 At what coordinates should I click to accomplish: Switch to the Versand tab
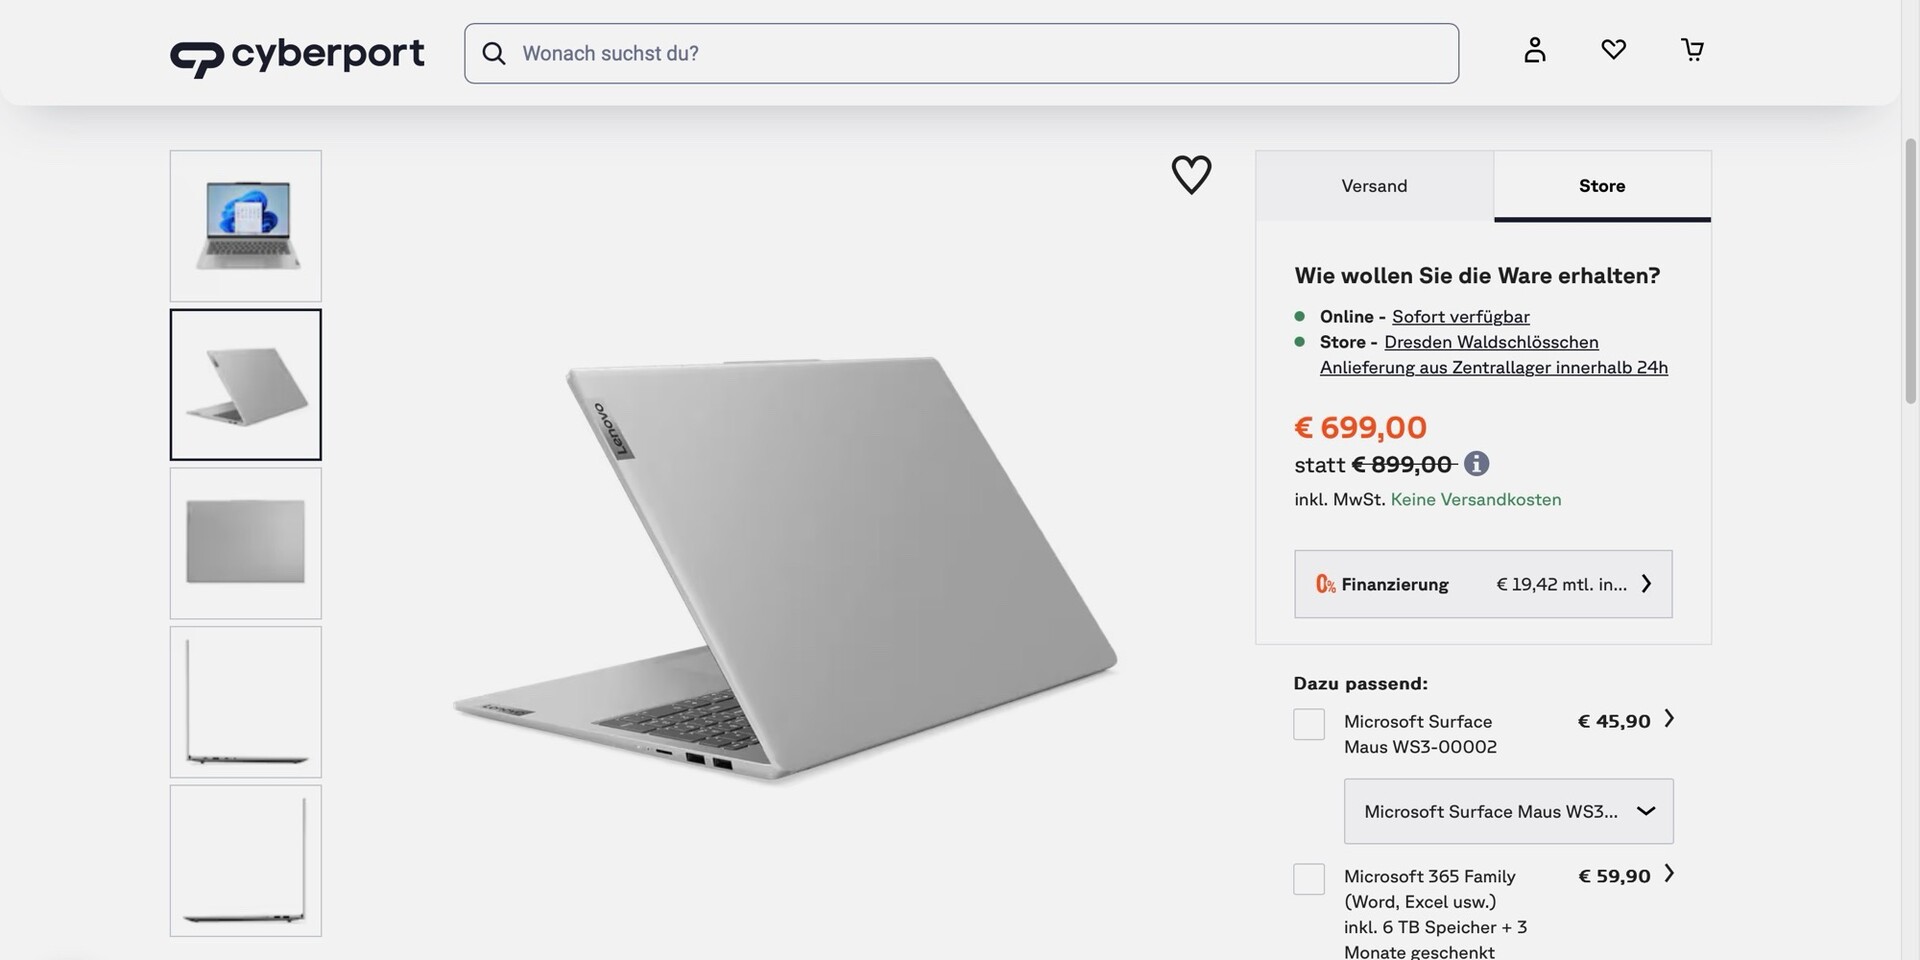pyautogui.click(x=1374, y=186)
